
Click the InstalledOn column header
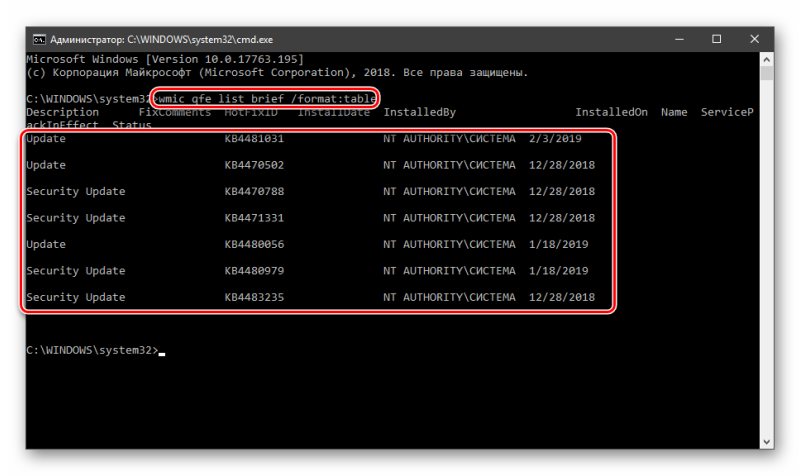coord(611,112)
